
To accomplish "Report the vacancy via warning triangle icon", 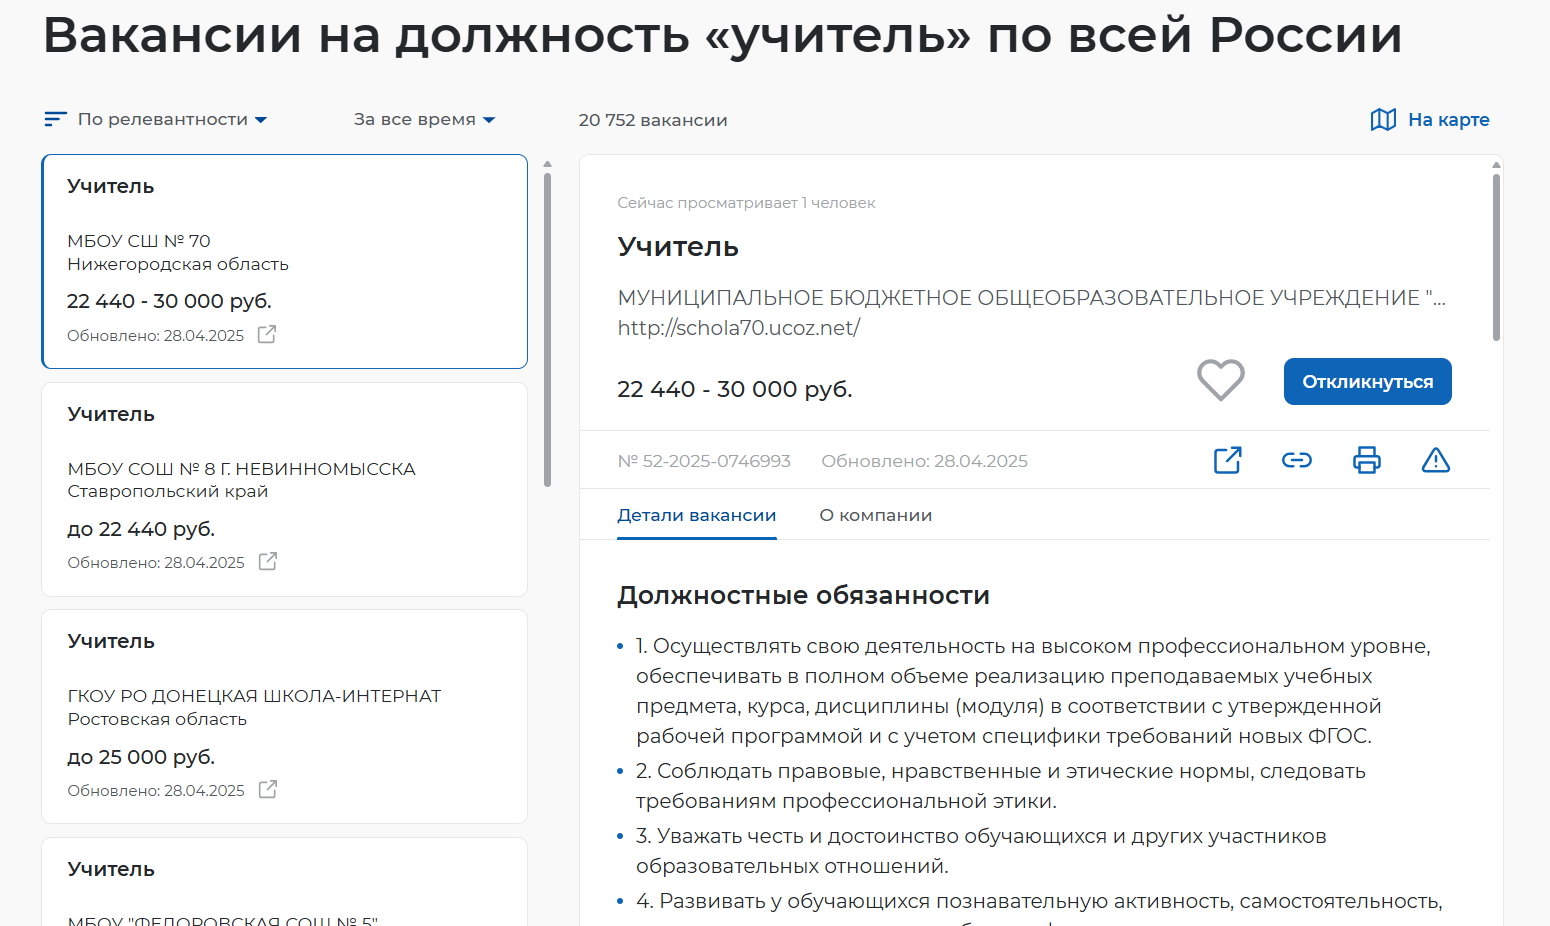I will [1436, 460].
